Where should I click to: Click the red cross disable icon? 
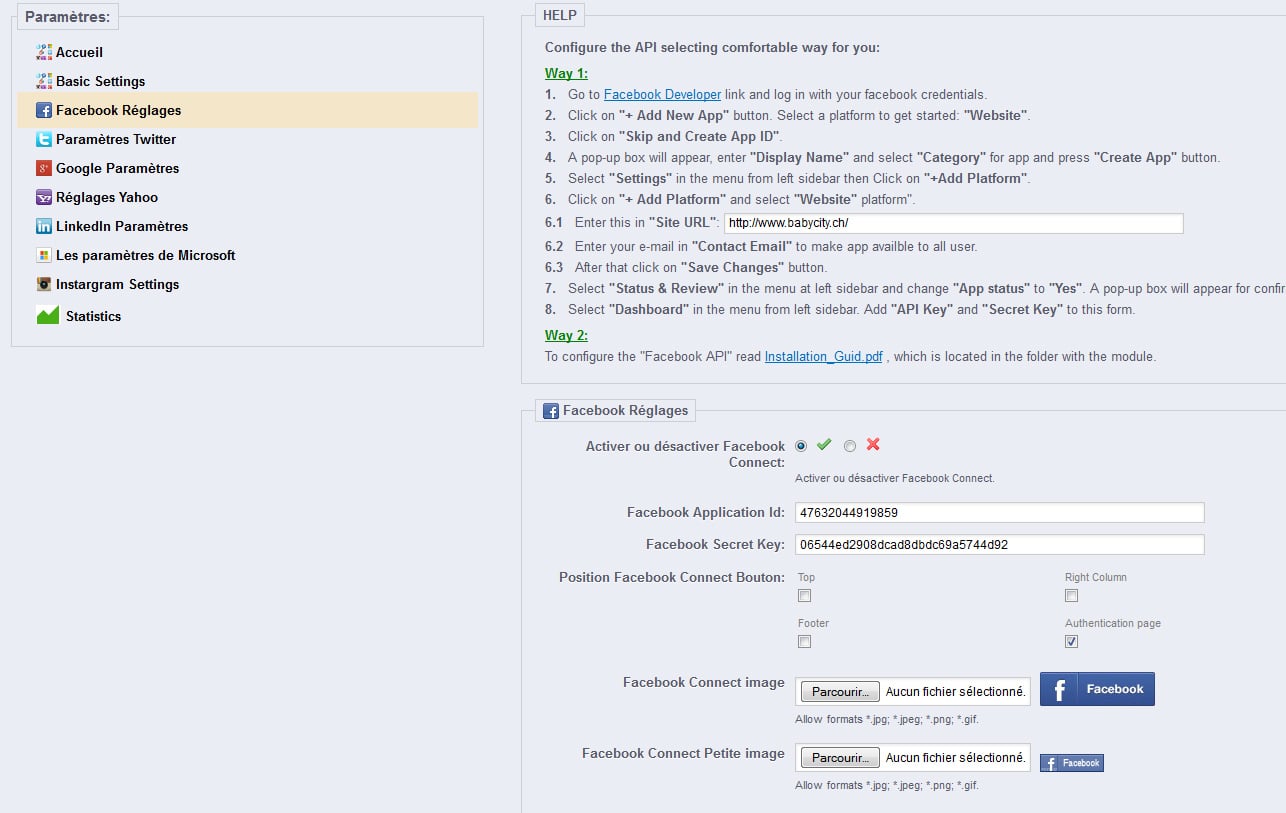[873, 445]
